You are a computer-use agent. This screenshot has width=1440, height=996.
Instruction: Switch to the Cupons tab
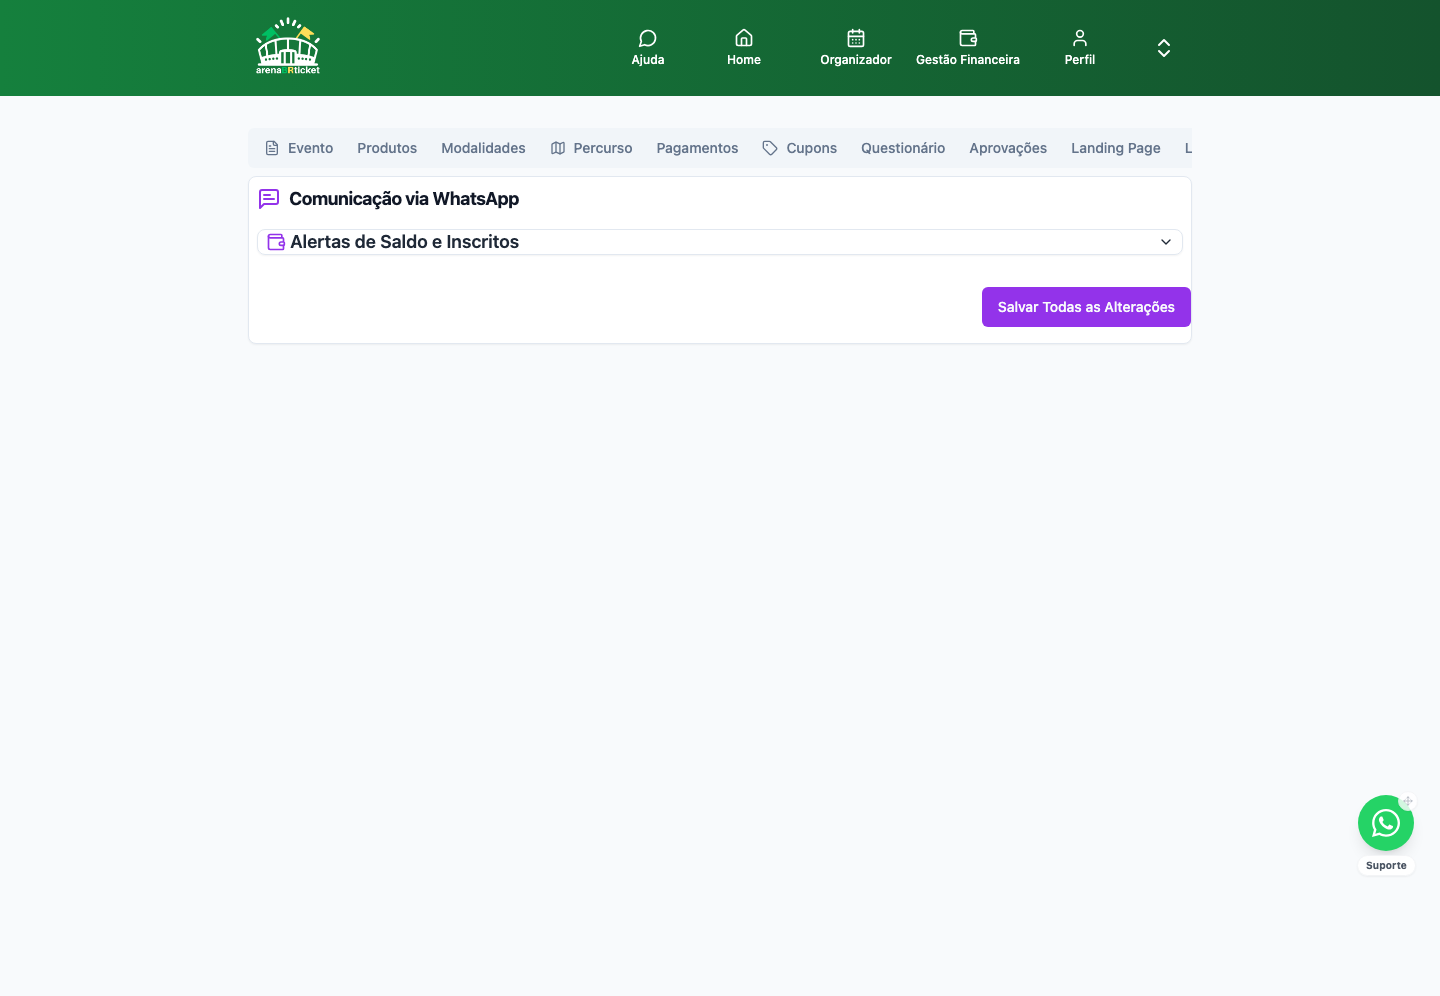coord(800,148)
